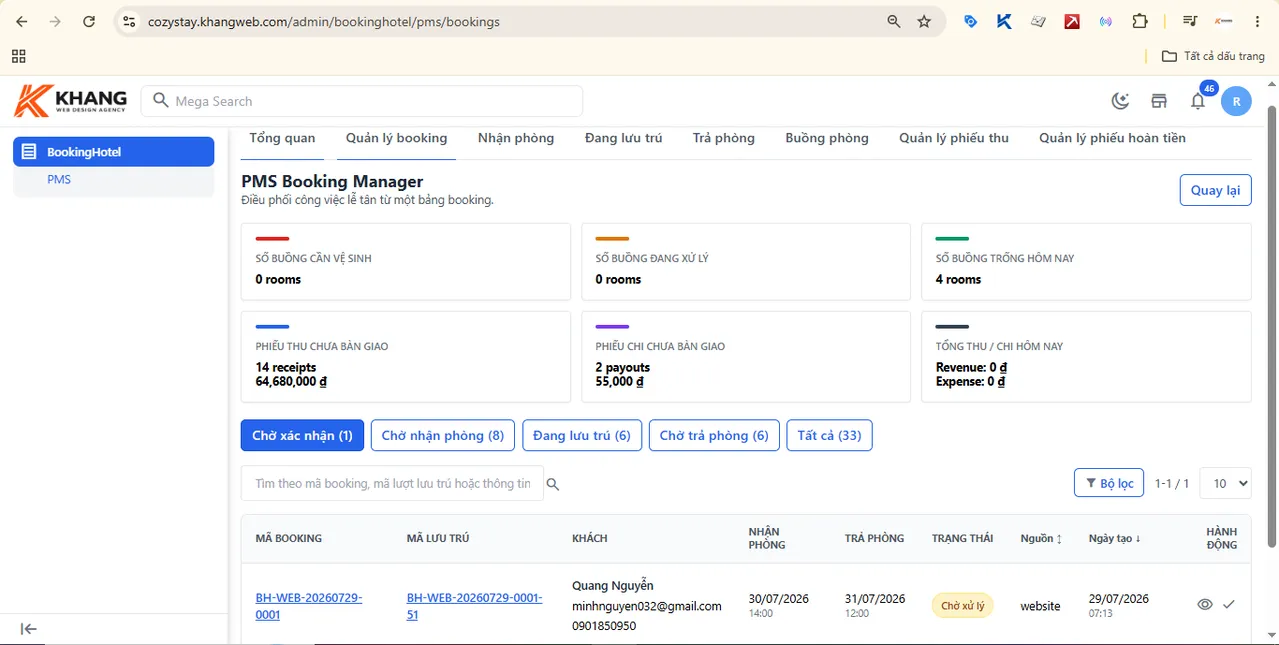Open the rows-per-page dropdown showing 10
This screenshot has width=1279, height=645.
(1225, 483)
